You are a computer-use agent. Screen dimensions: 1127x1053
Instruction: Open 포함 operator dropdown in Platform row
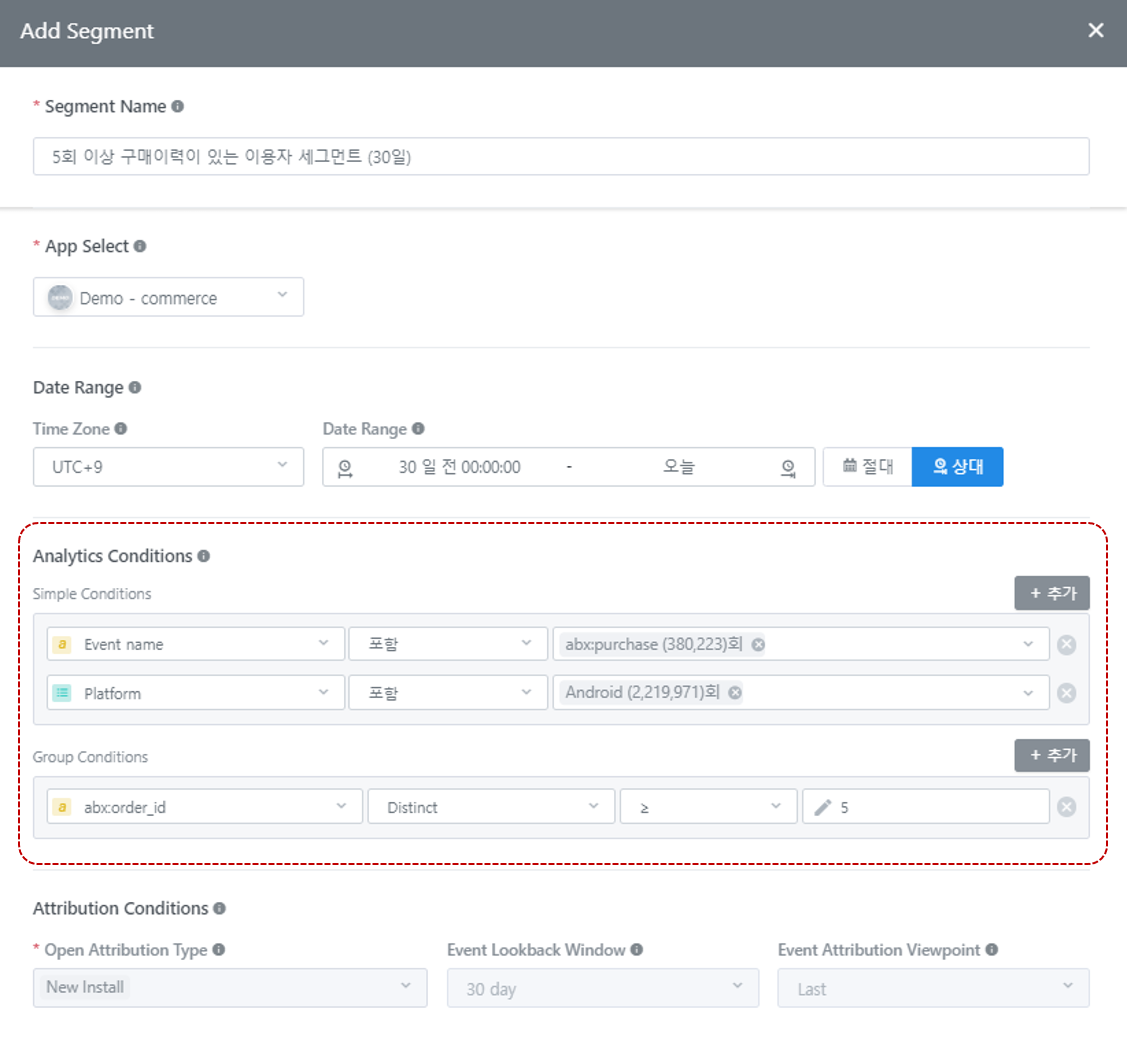(448, 693)
